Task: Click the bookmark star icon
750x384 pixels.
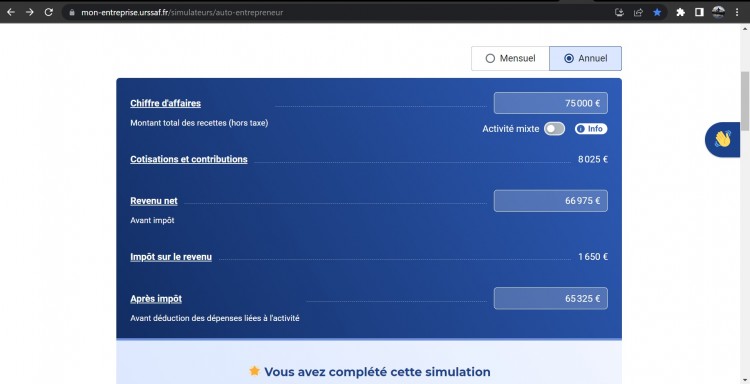Action: pos(657,12)
